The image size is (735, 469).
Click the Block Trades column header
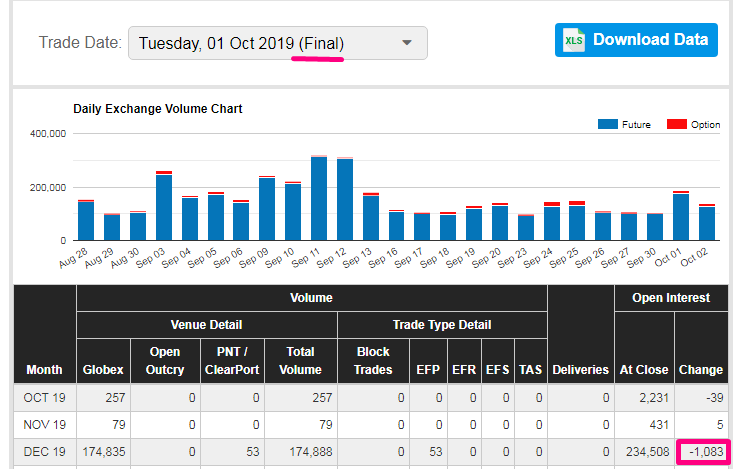tap(373, 360)
